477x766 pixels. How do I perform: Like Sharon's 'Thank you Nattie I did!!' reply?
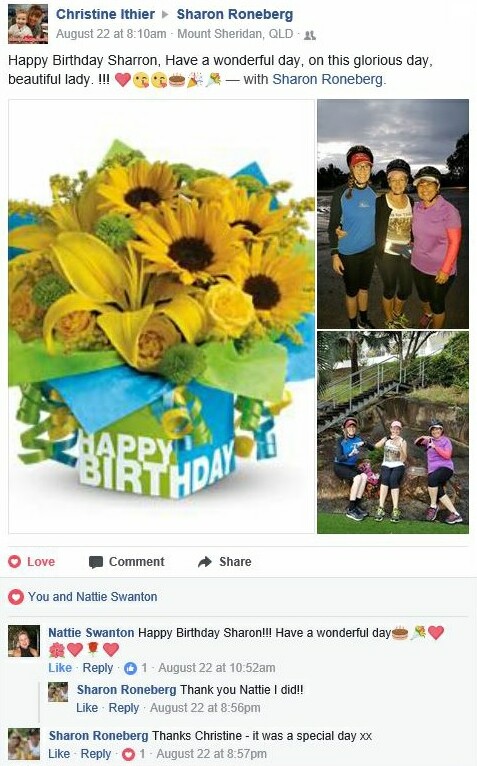tap(87, 708)
